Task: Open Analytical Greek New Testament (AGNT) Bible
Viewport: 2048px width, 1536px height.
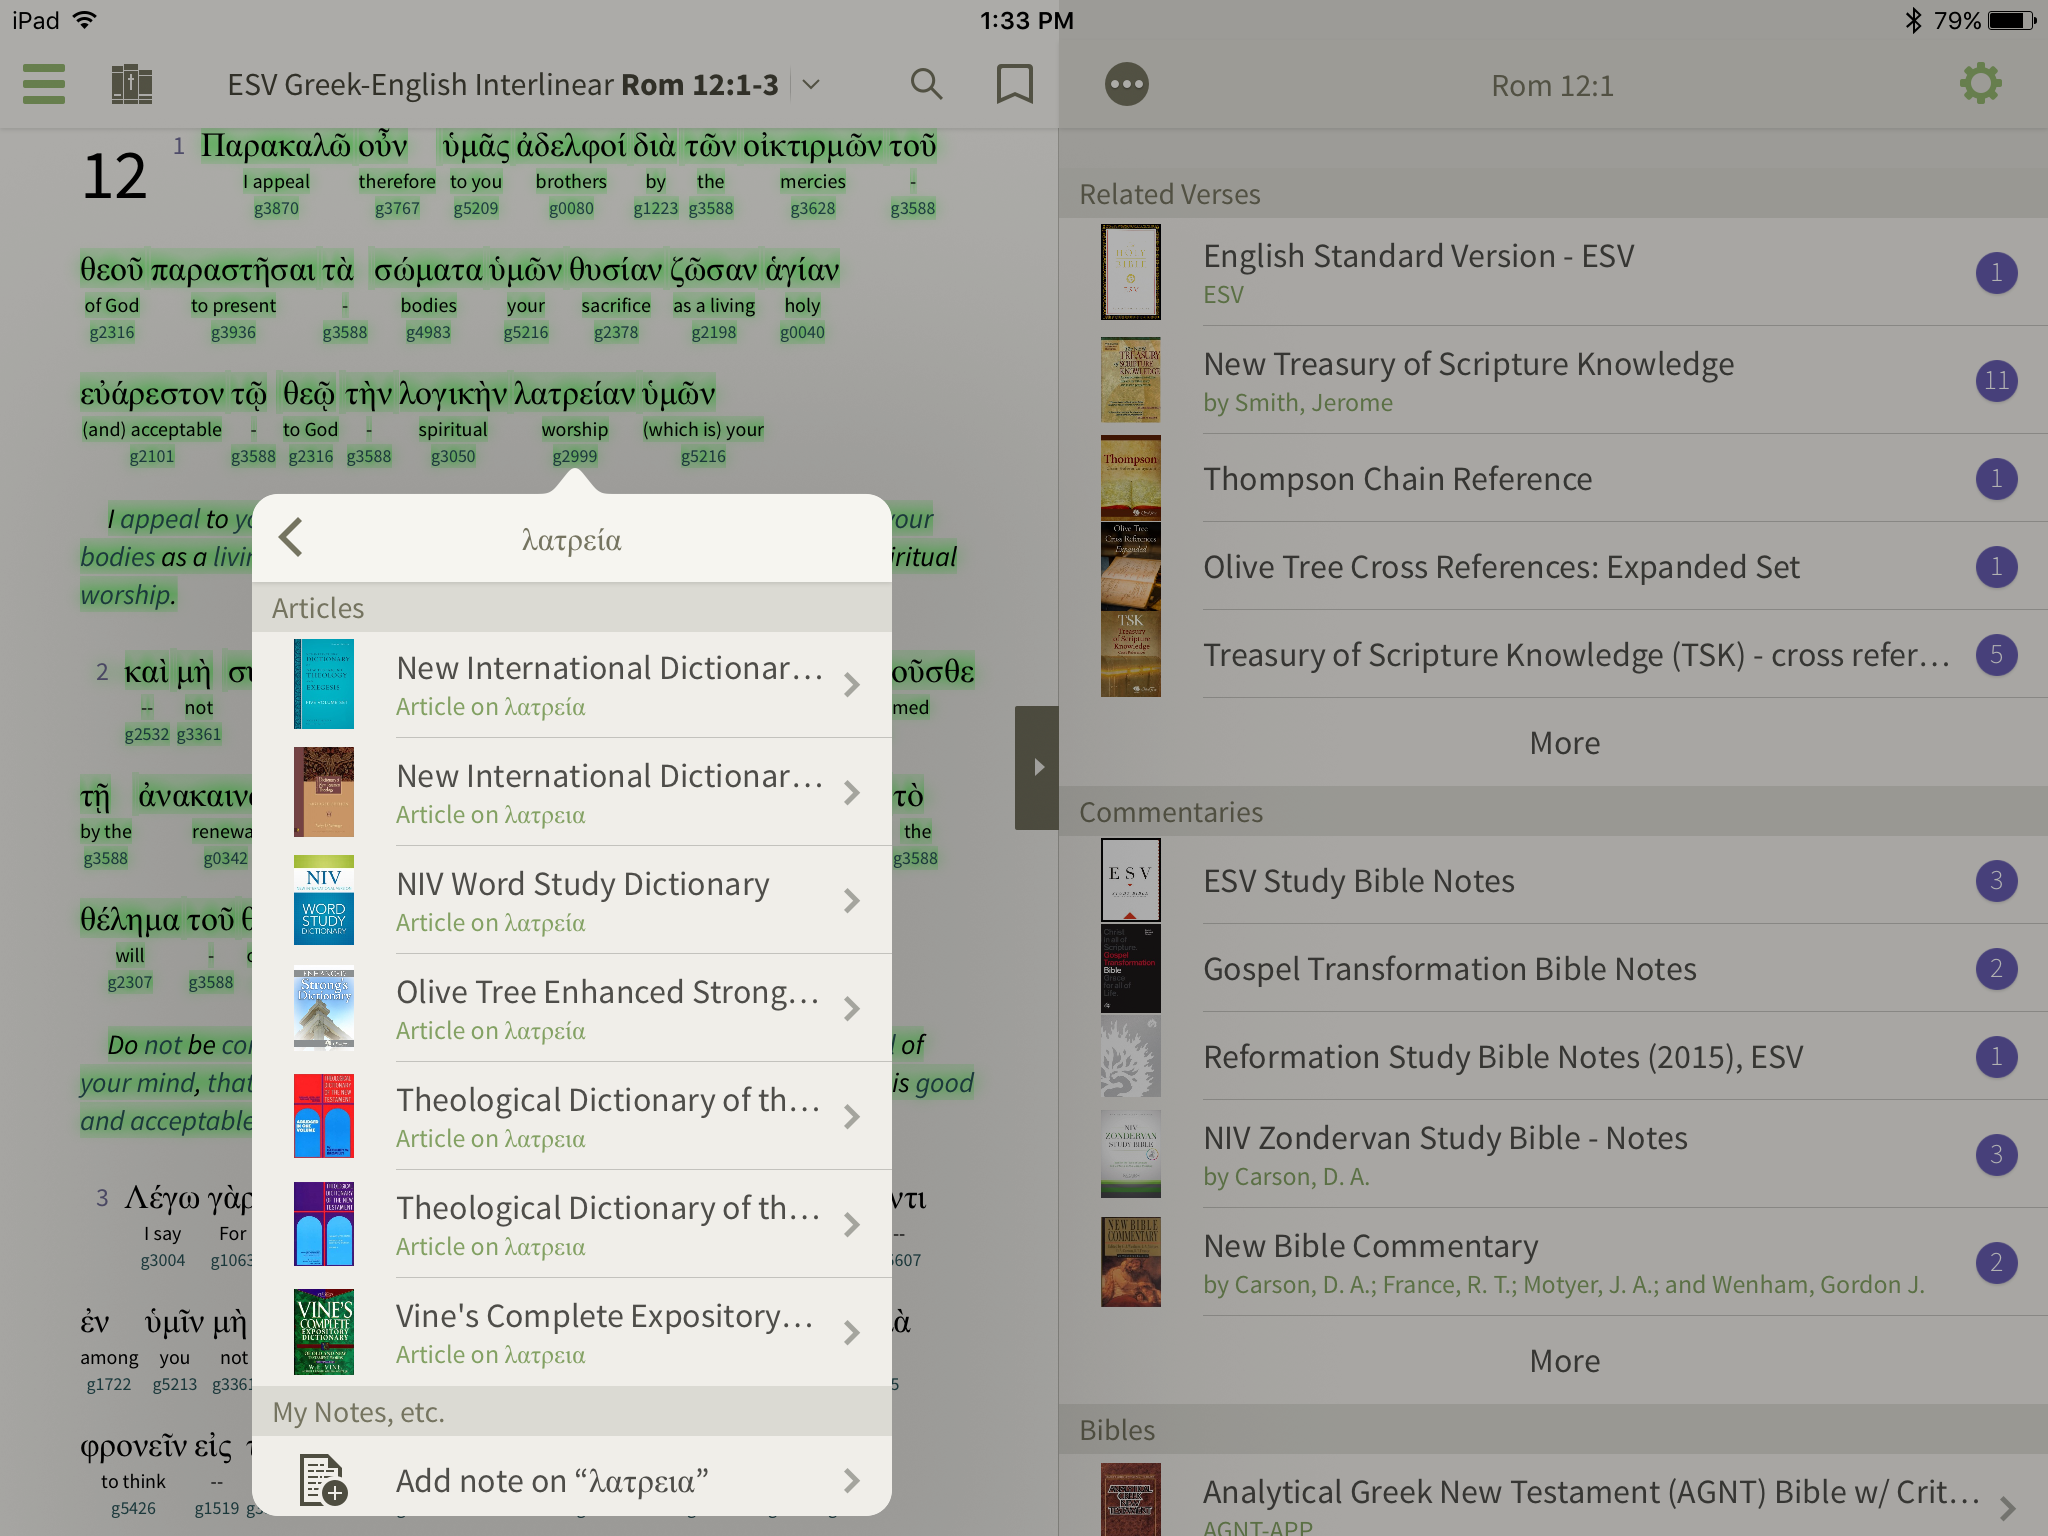Action: click(x=1554, y=1496)
